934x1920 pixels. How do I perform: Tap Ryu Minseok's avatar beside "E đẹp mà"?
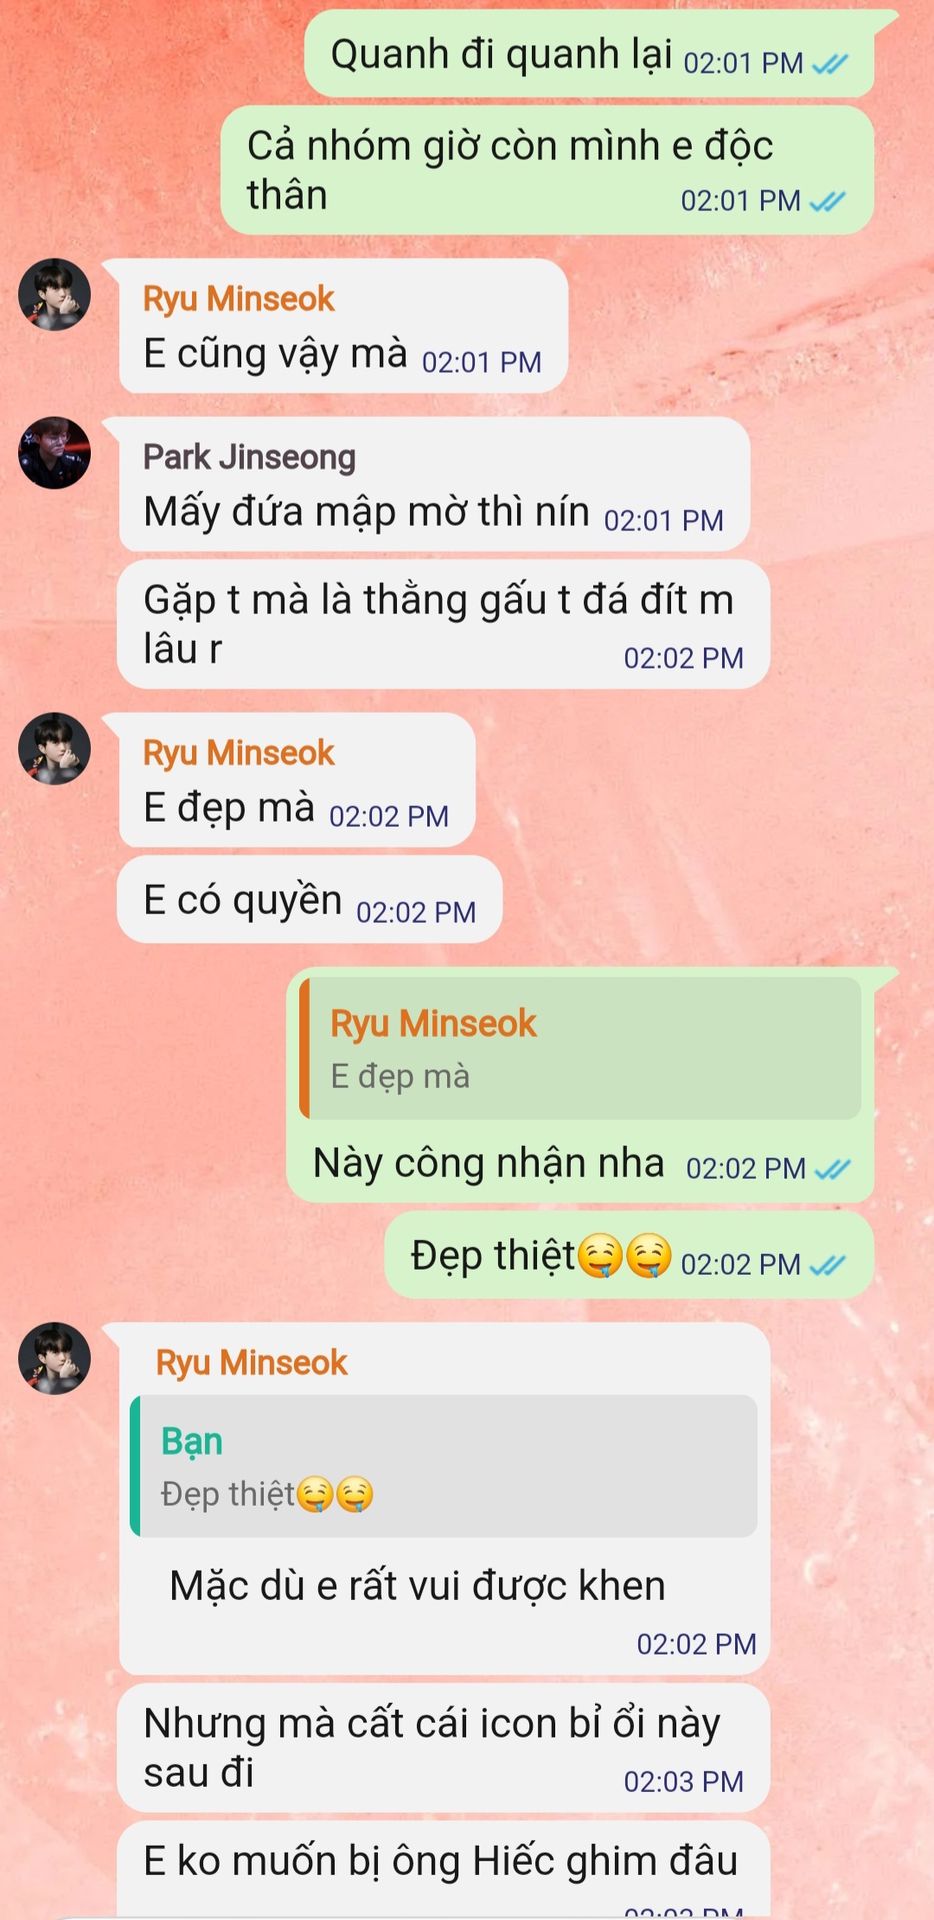pyautogui.click(x=55, y=749)
